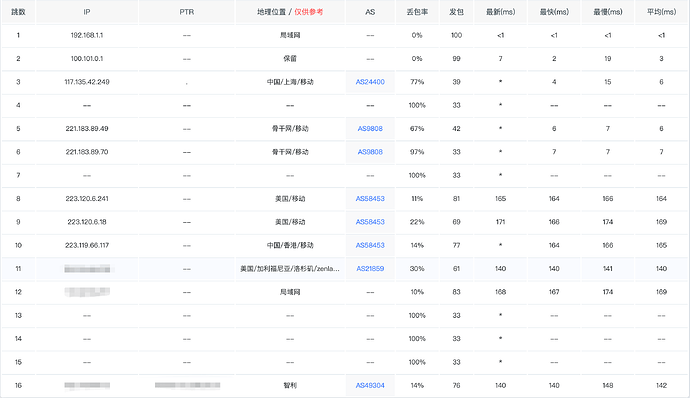Select the IP 117.135.42.249 cell

tap(87, 82)
